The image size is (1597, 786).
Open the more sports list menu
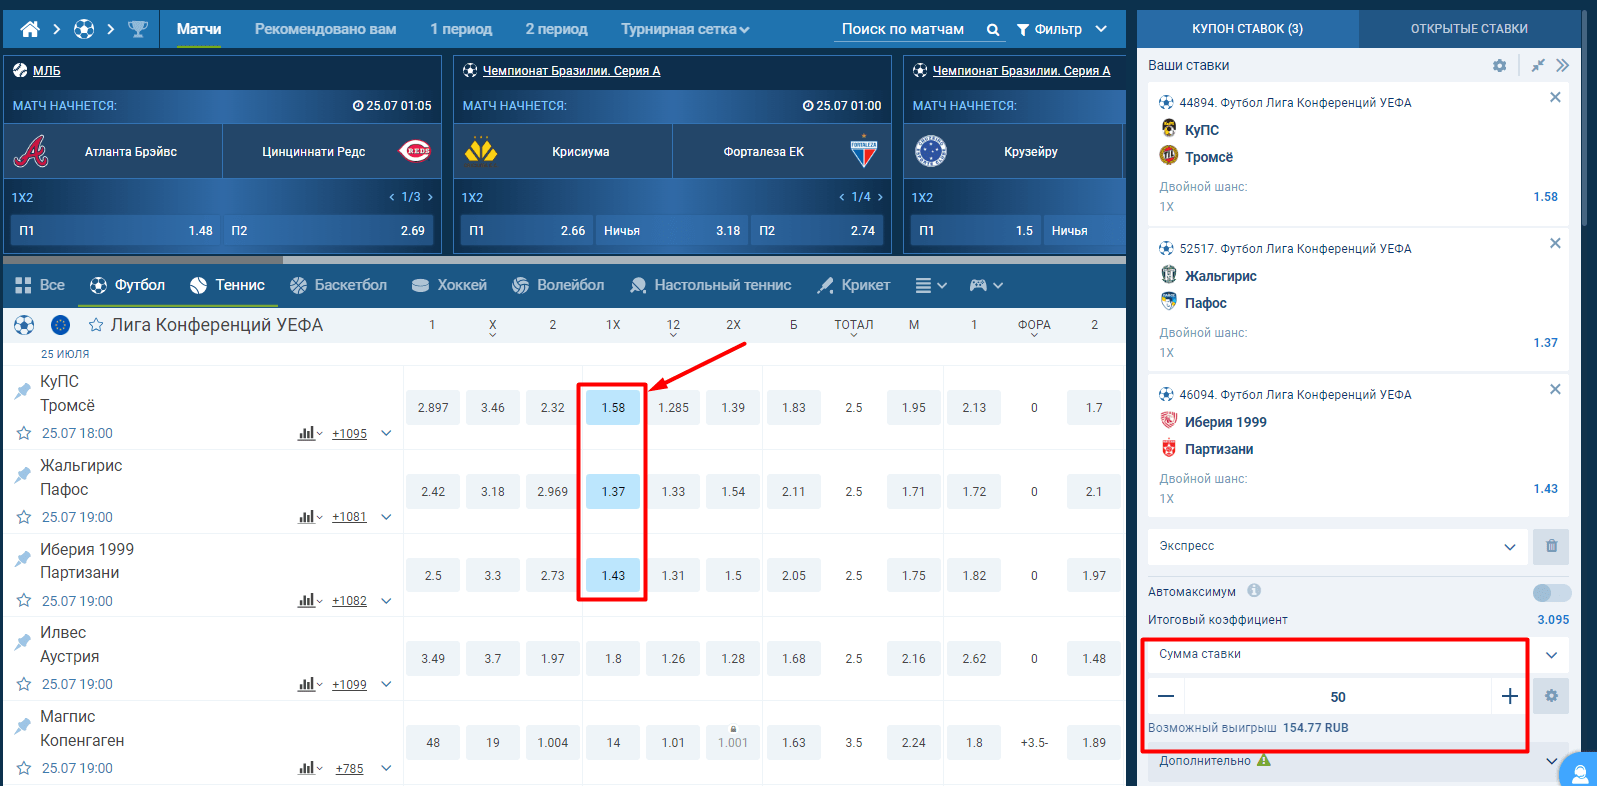931,285
